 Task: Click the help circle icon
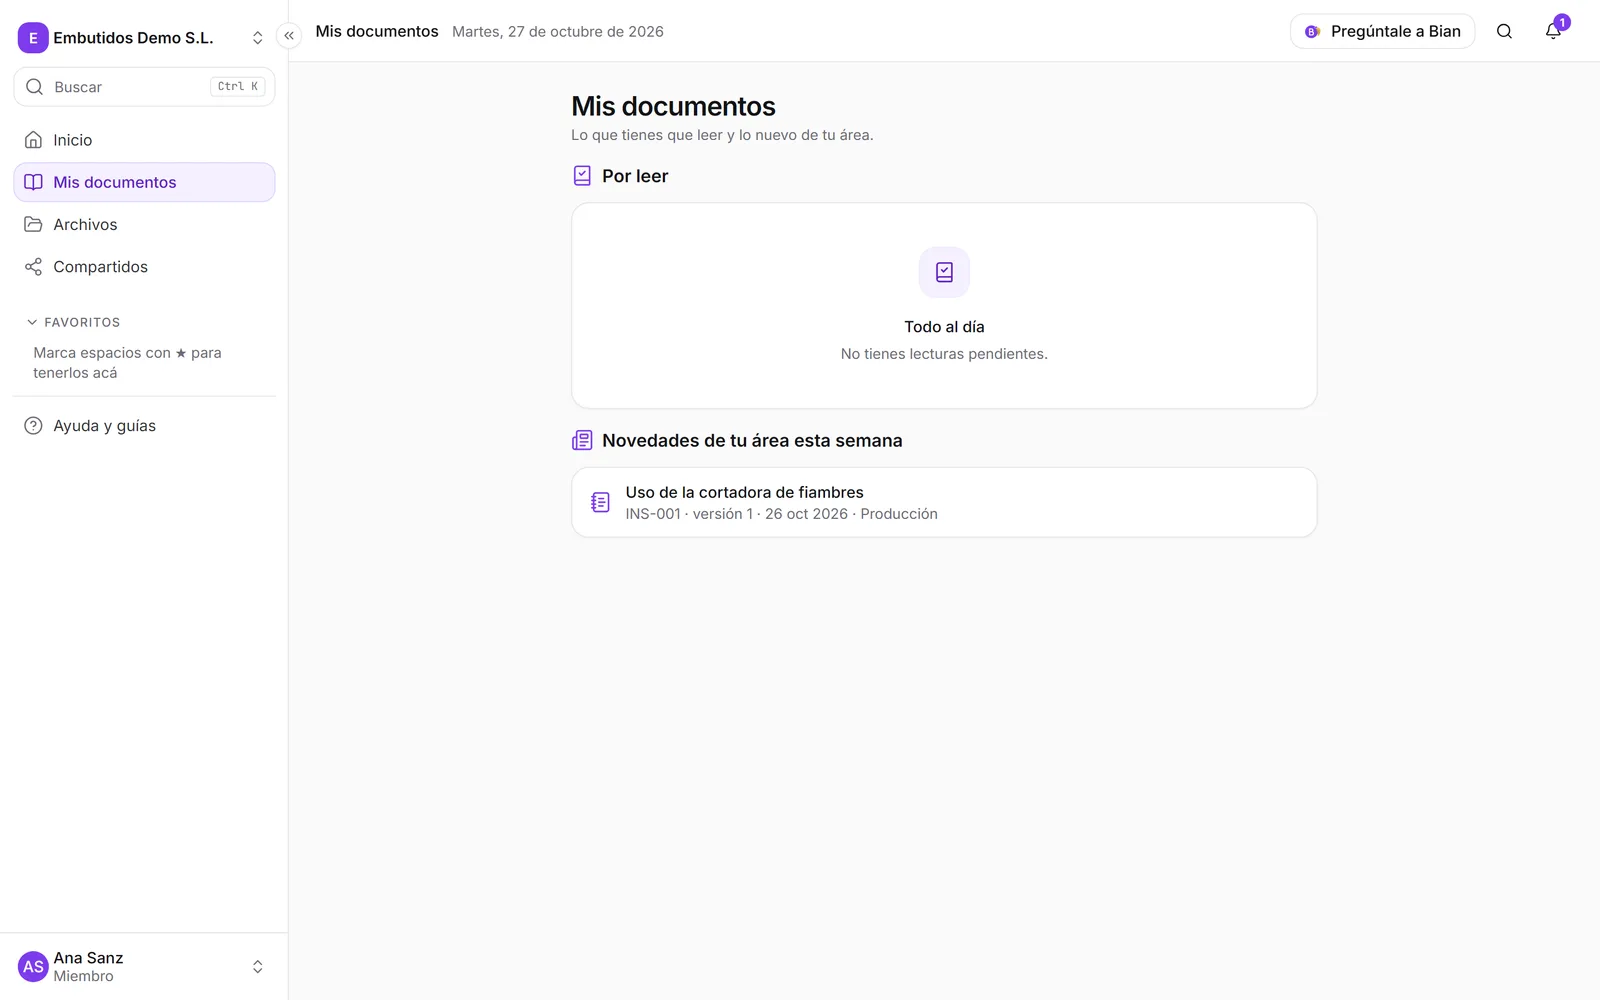33,426
